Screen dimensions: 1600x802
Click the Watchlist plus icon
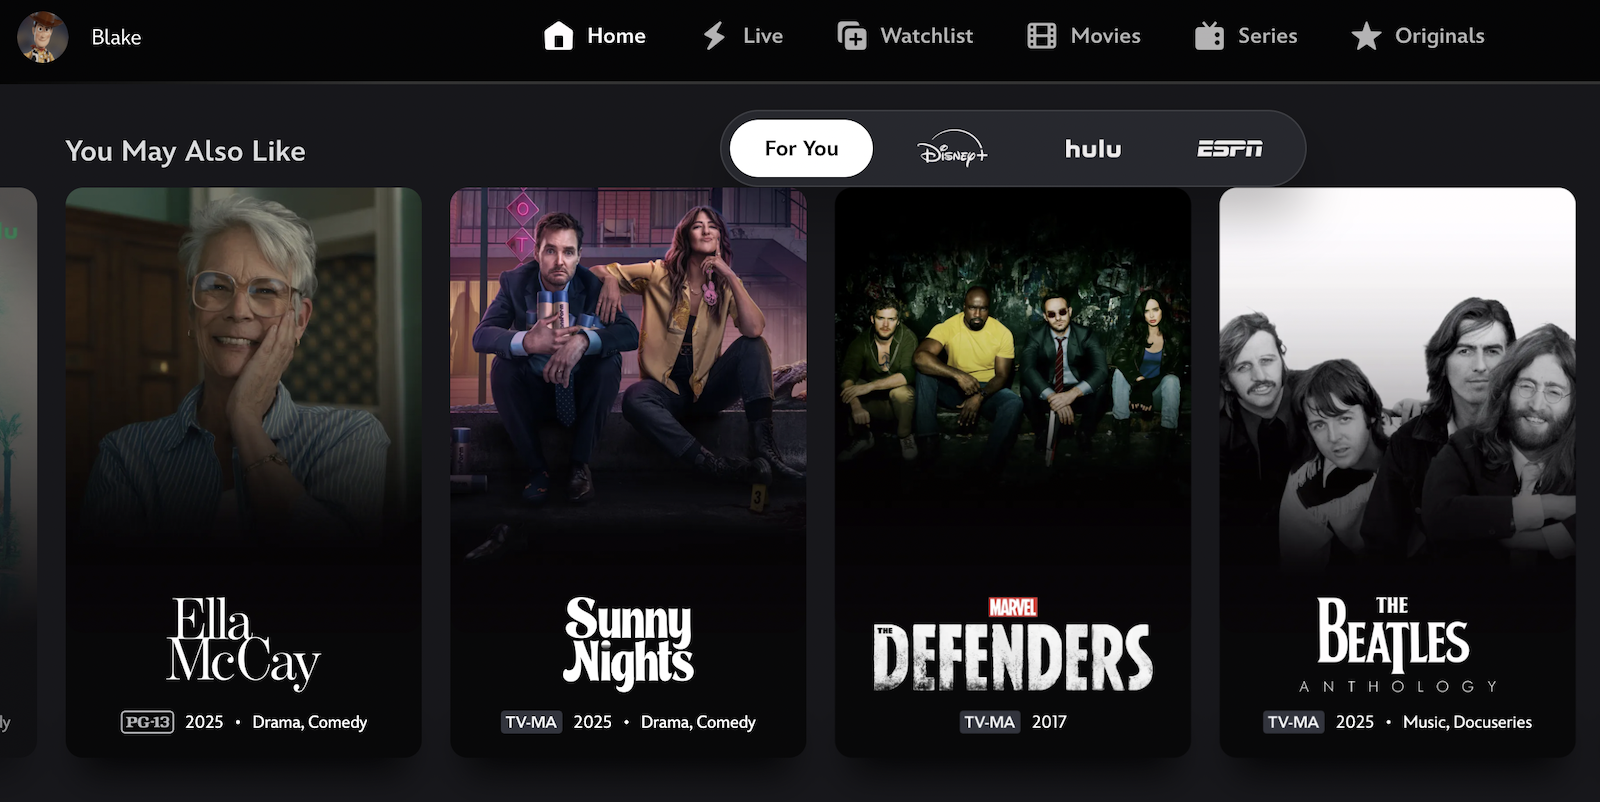852,36
